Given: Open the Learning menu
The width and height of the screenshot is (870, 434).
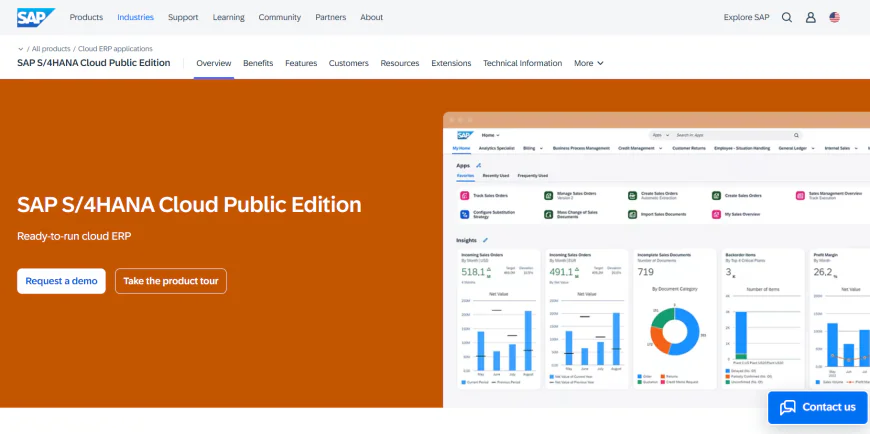Looking at the screenshot, I should coord(229,17).
